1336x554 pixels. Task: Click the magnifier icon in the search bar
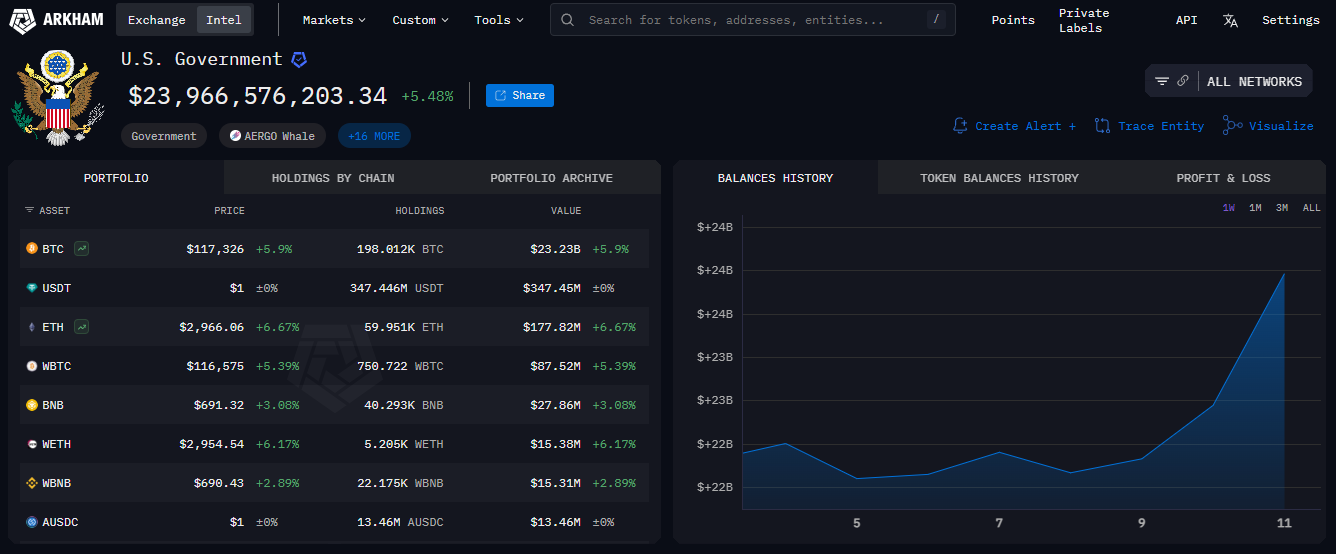tap(567, 20)
